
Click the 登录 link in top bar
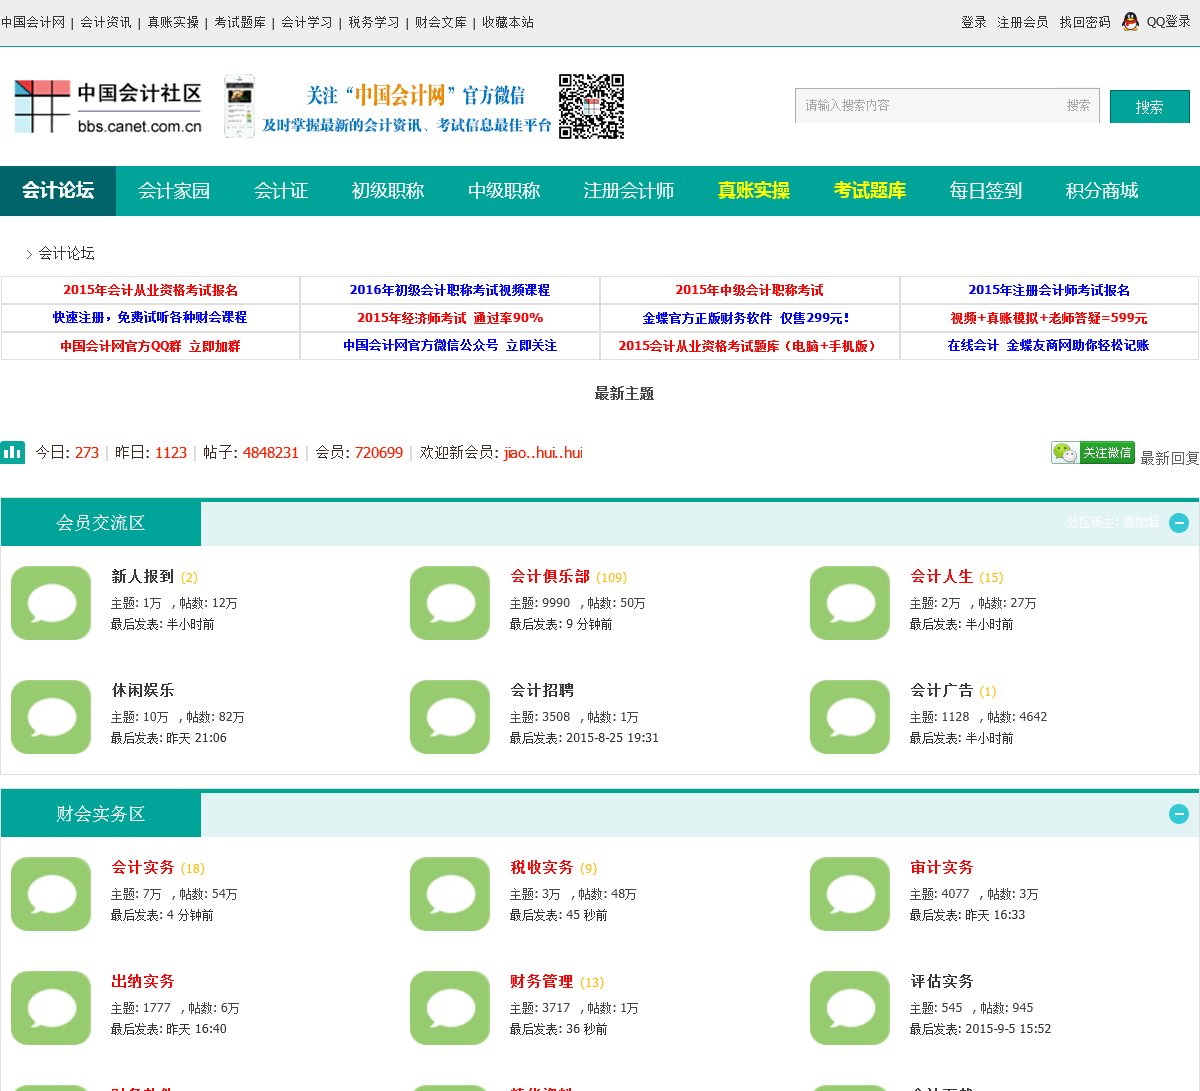click(x=974, y=22)
